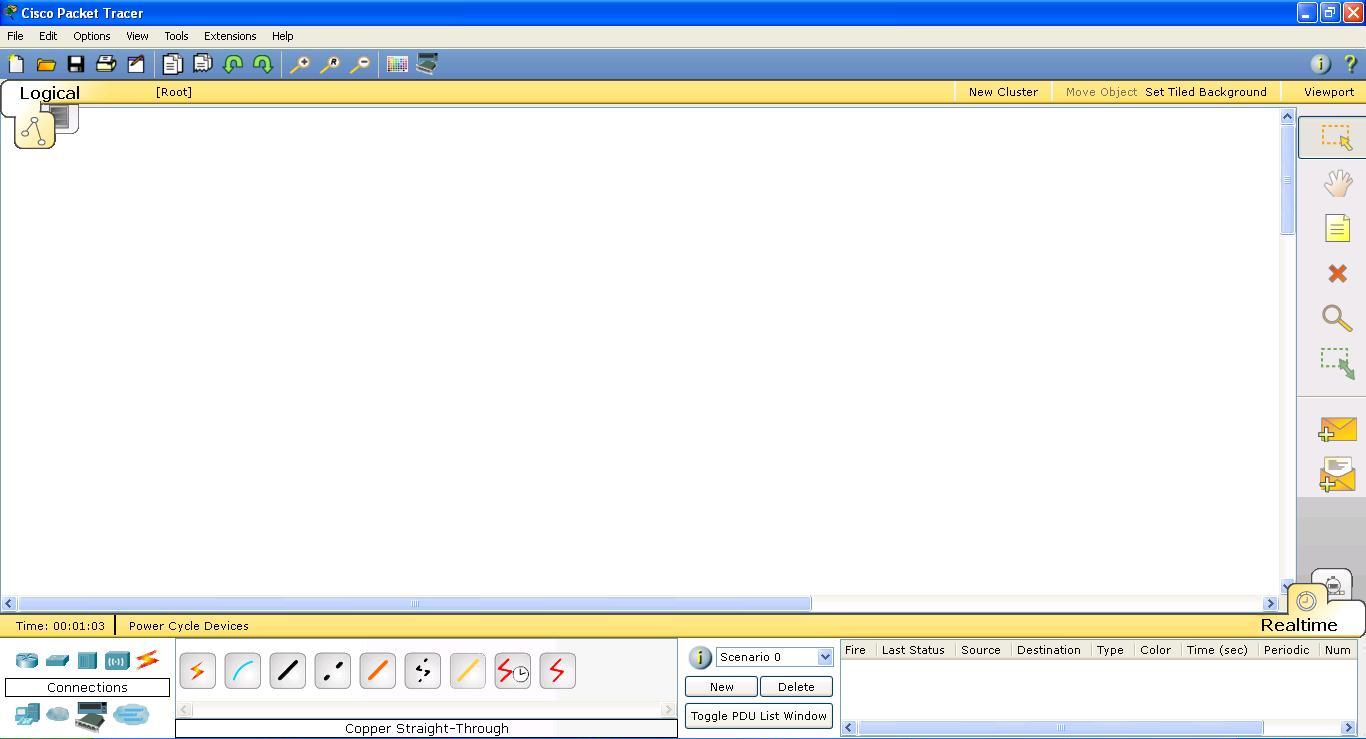Image resolution: width=1366 pixels, height=739 pixels.
Task: Select the Custom Made Devices category
Action: click(91, 716)
